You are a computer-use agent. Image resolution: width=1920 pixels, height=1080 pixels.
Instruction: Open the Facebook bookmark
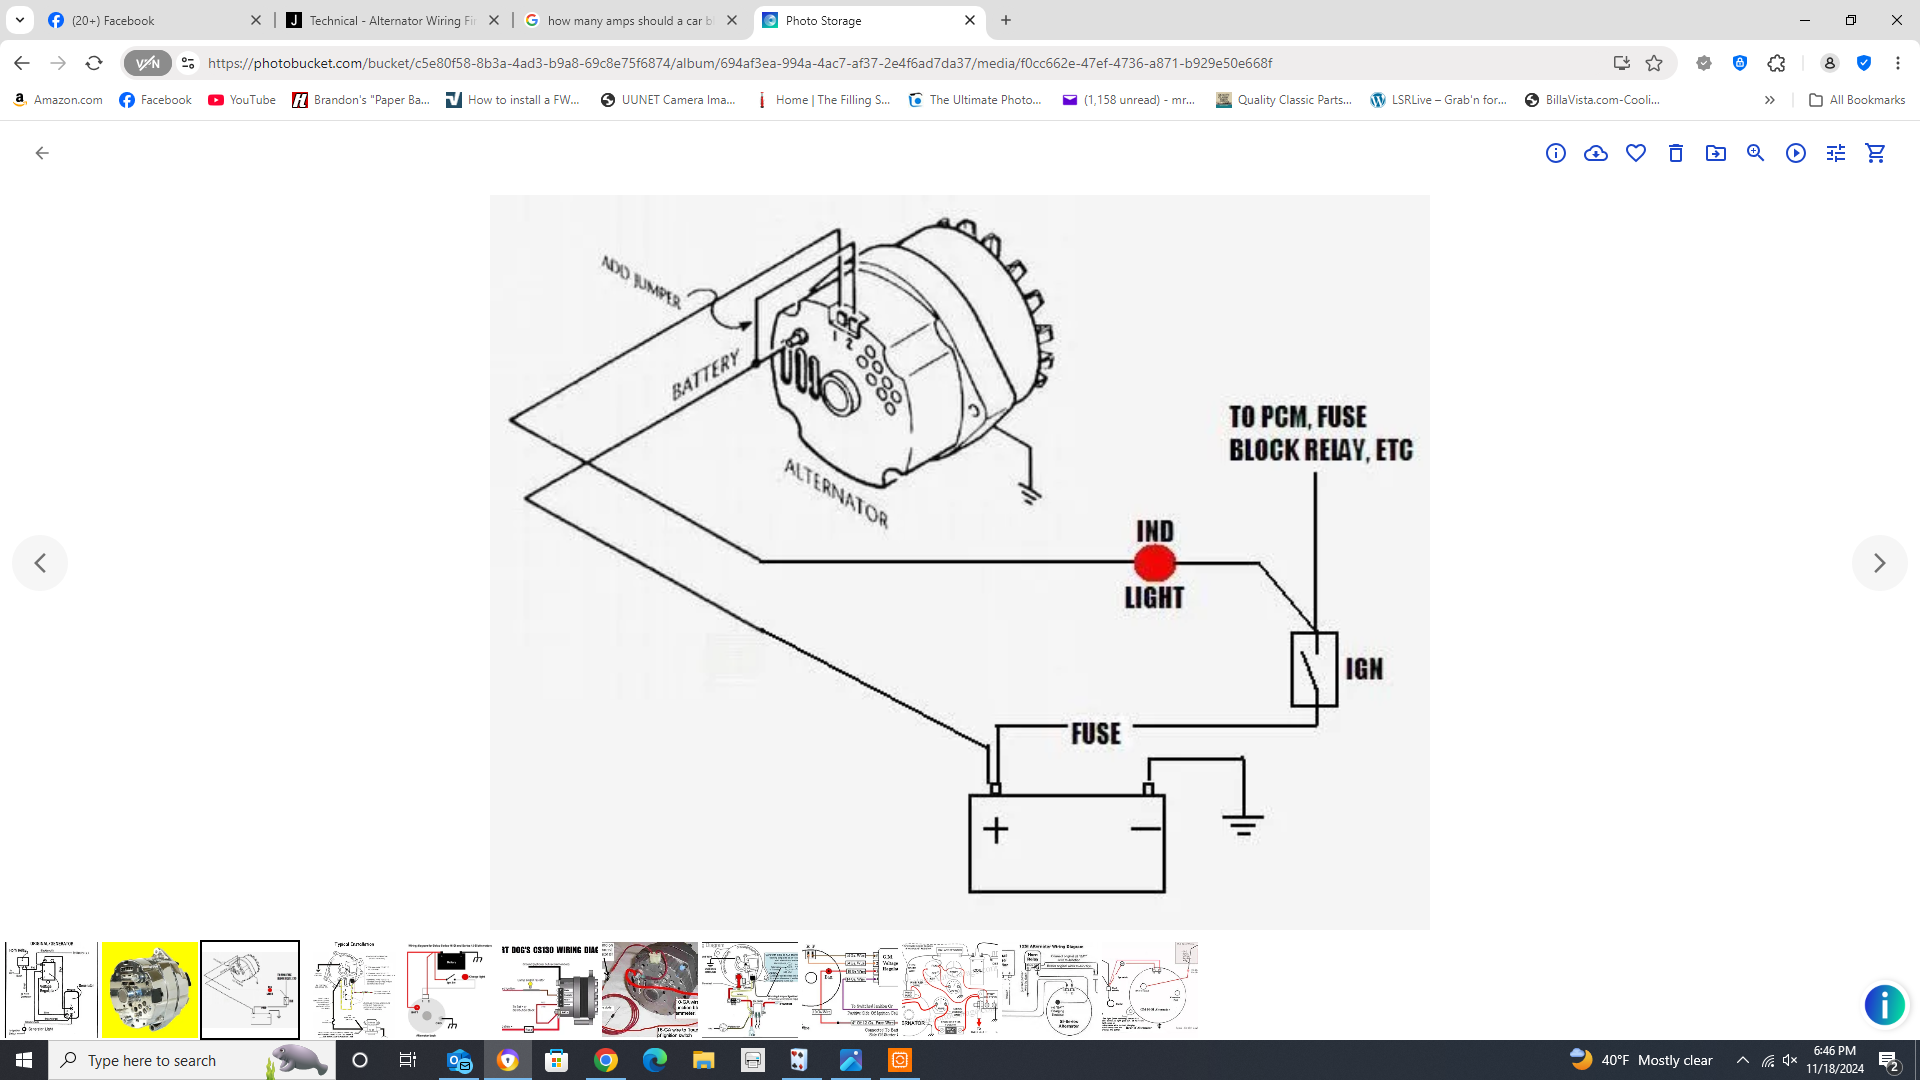(x=155, y=100)
